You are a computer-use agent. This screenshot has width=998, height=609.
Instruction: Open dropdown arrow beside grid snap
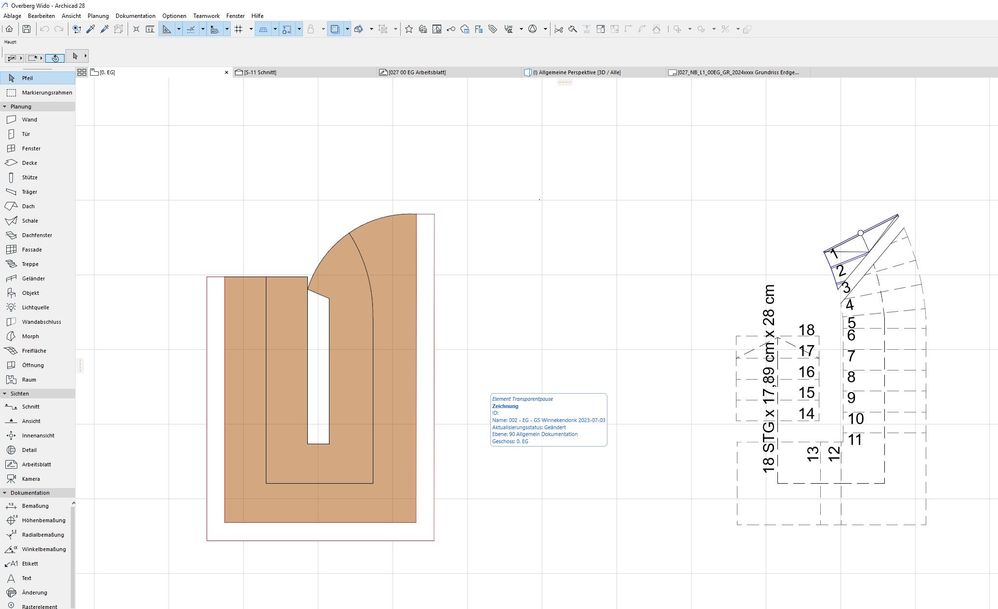[250, 30]
